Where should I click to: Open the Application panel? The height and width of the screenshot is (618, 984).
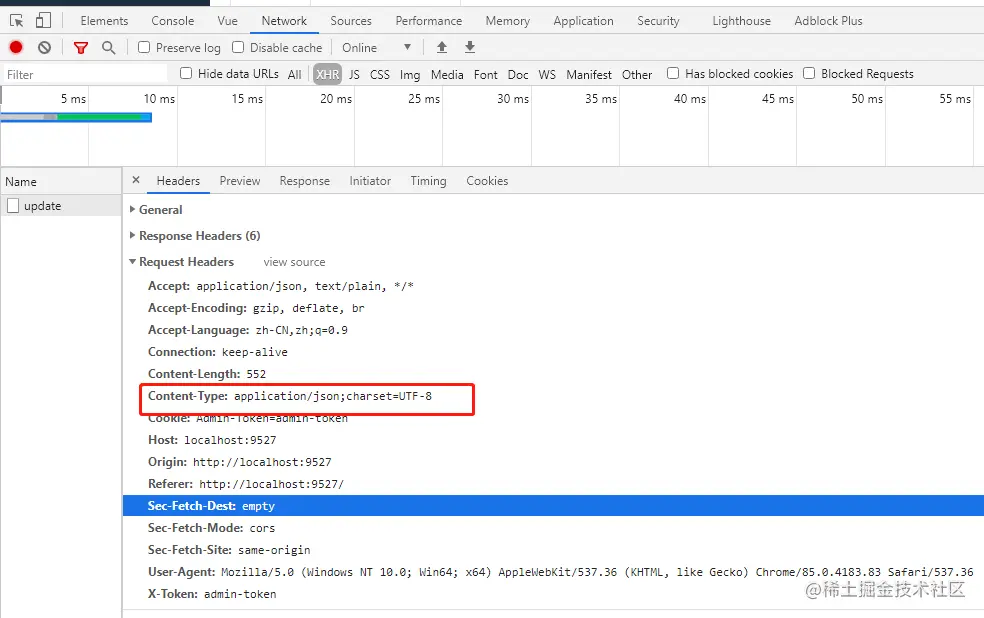(x=584, y=21)
